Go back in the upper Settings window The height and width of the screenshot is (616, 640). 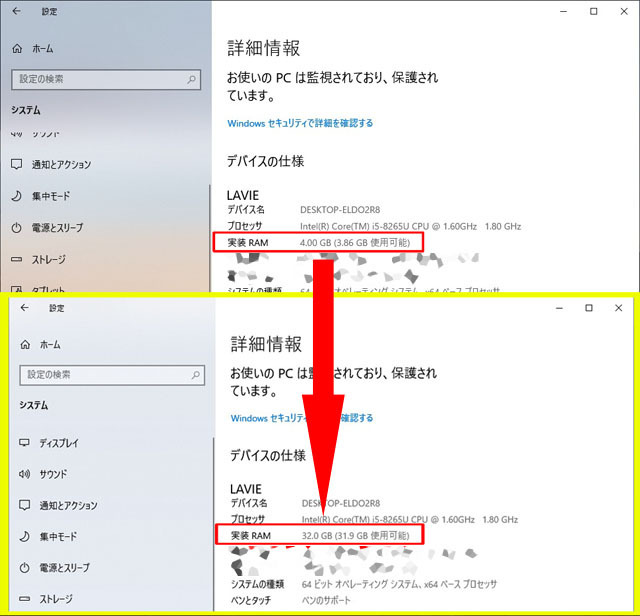tap(16, 11)
